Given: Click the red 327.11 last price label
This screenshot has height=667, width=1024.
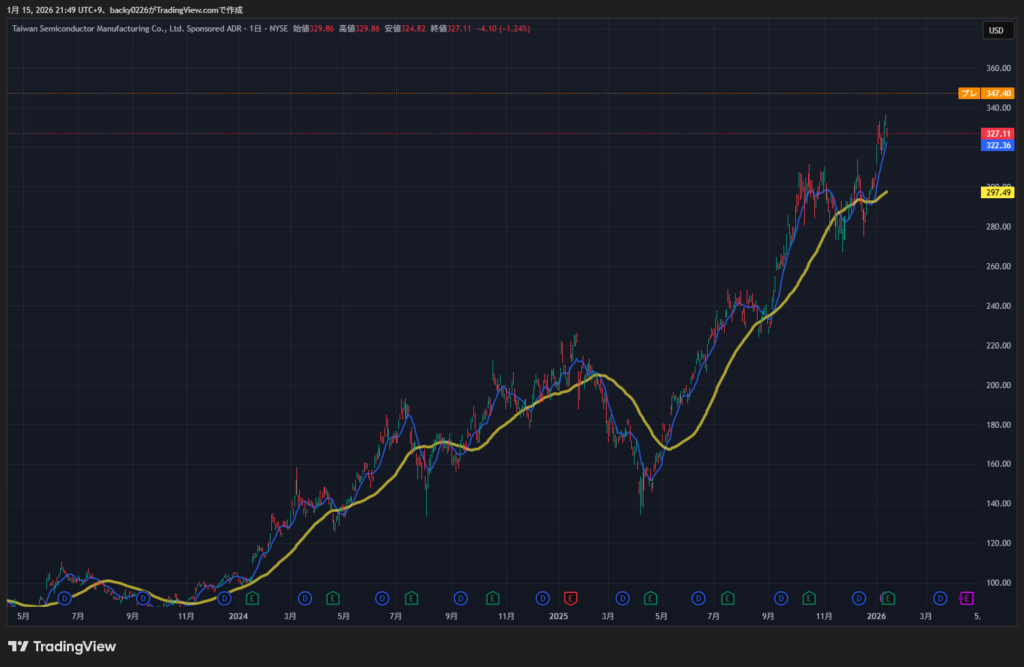Looking at the screenshot, I should click(x=998, y=133).
